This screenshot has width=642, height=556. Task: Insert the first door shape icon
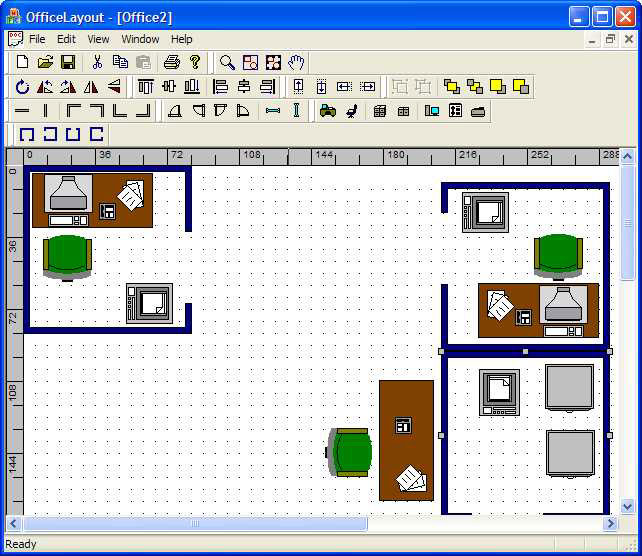pos(175,111)
